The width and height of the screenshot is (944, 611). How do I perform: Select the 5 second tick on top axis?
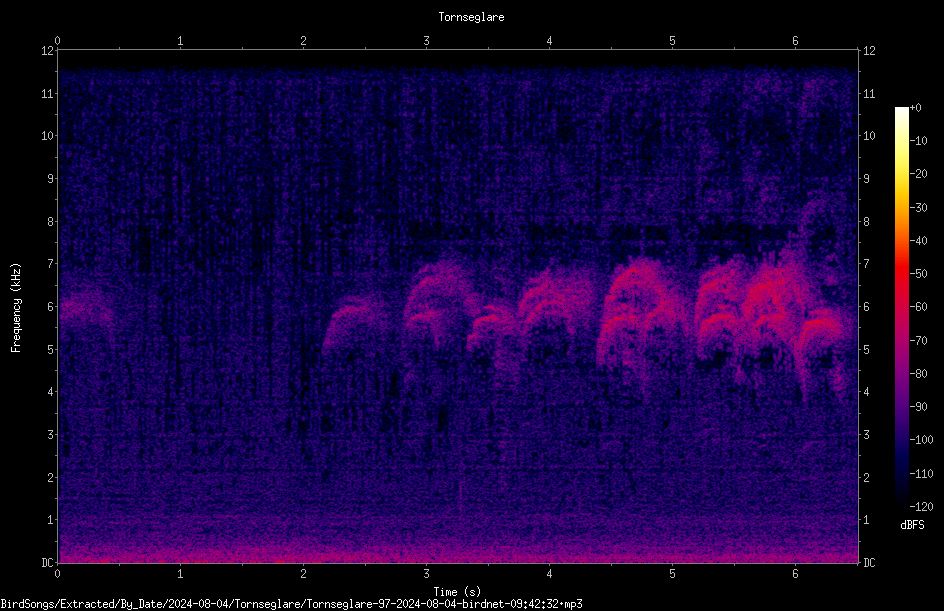[672, 41]
